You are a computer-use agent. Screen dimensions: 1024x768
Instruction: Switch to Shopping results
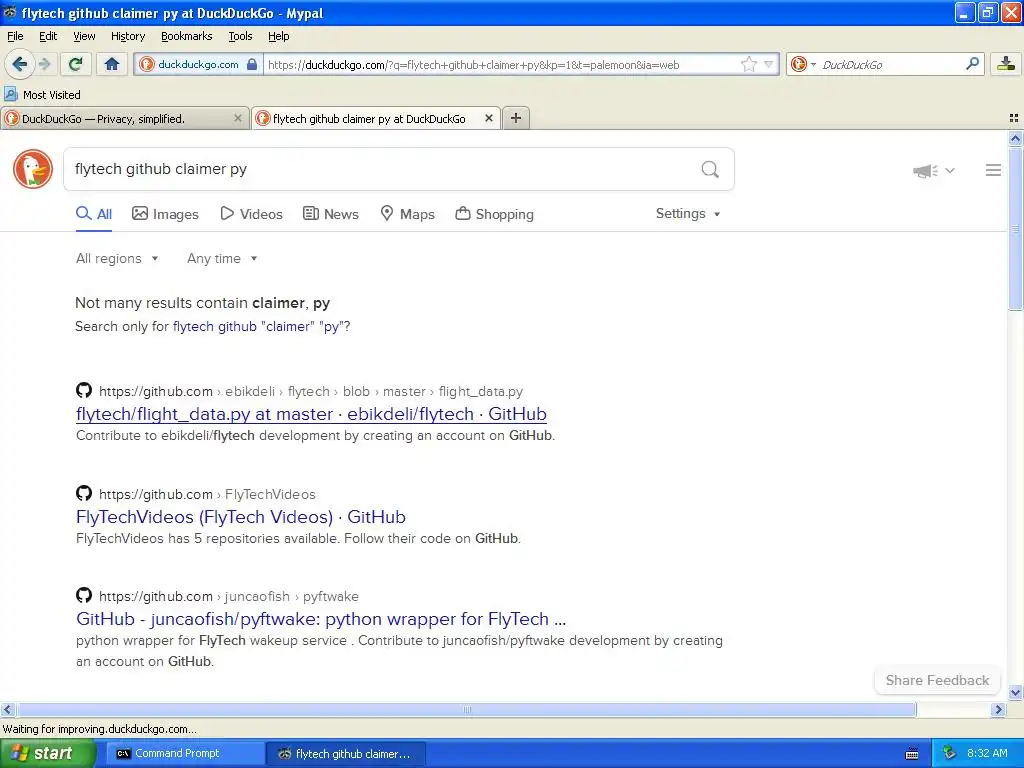[495, 214]
